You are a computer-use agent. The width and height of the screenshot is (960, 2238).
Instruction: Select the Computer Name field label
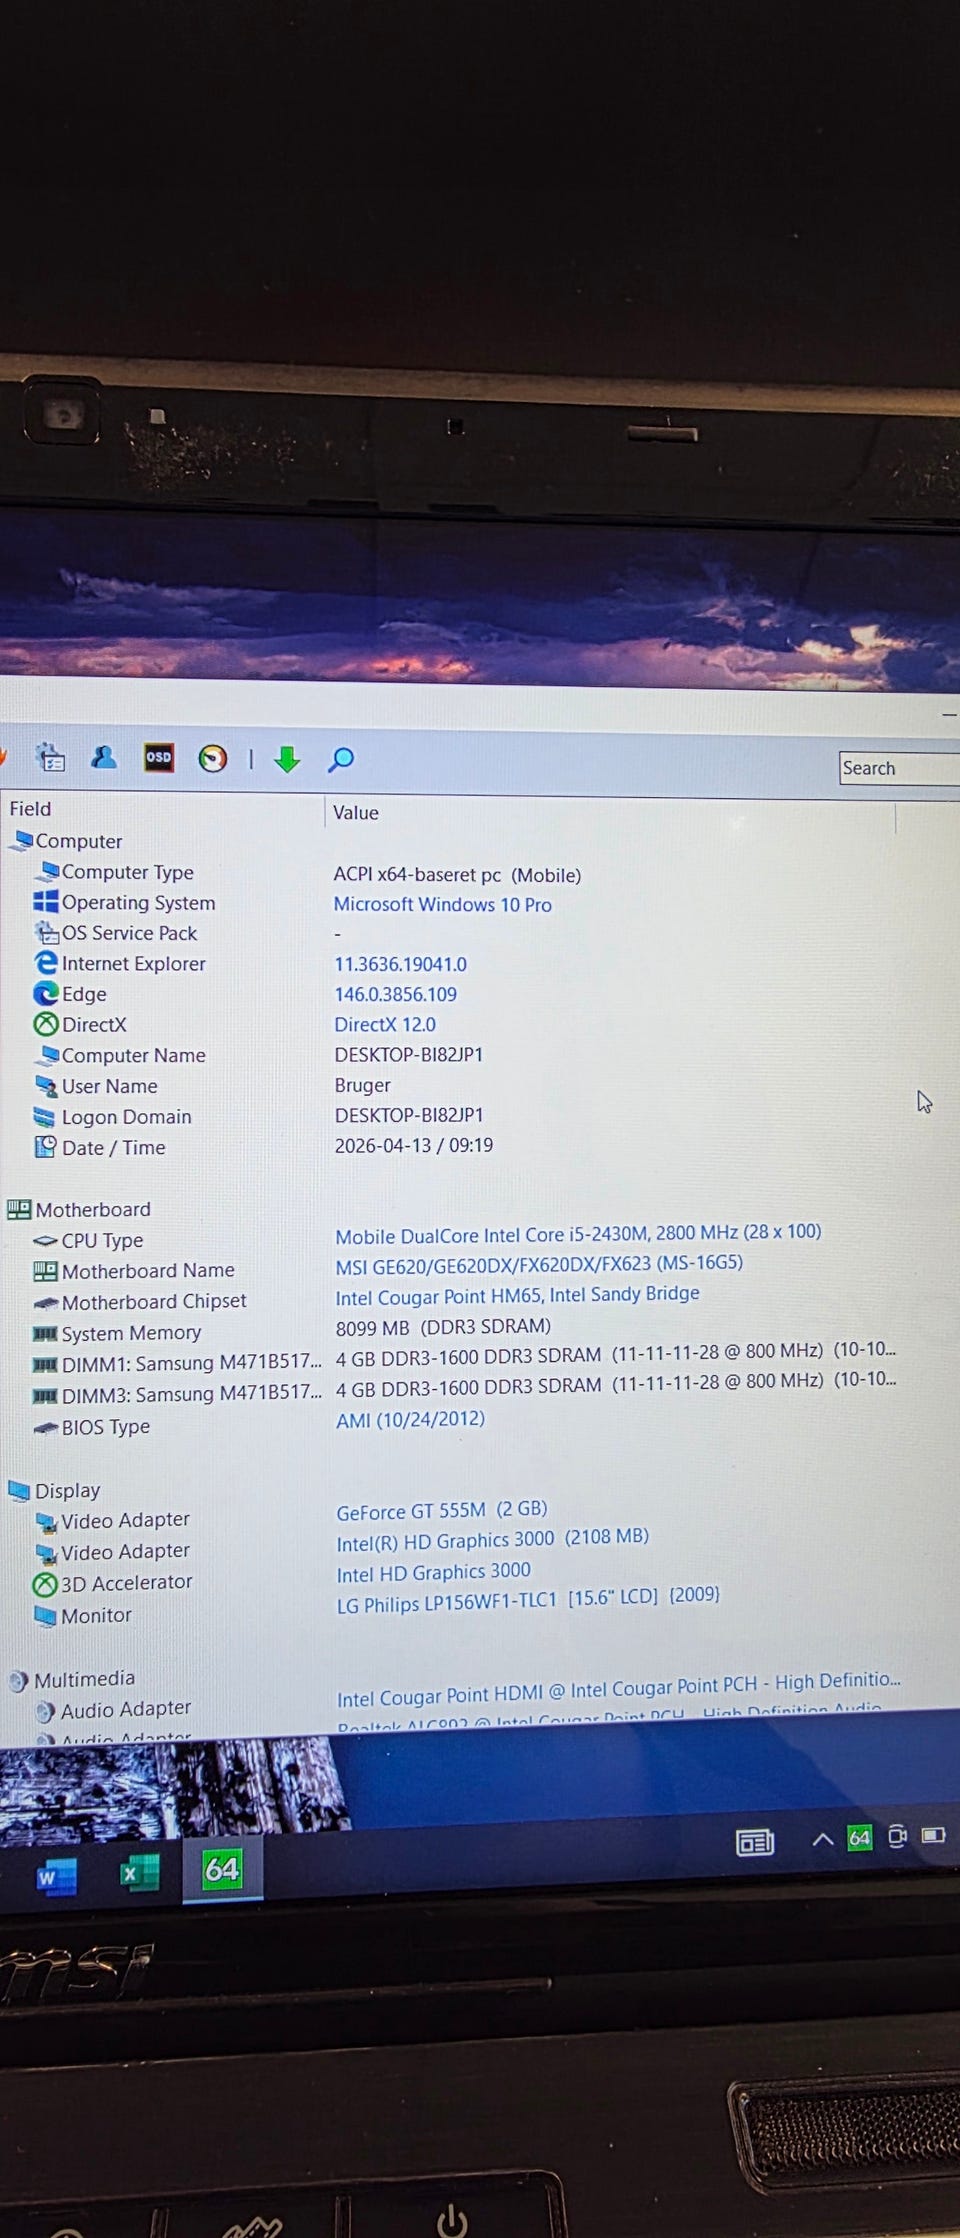coord(133,1055)
